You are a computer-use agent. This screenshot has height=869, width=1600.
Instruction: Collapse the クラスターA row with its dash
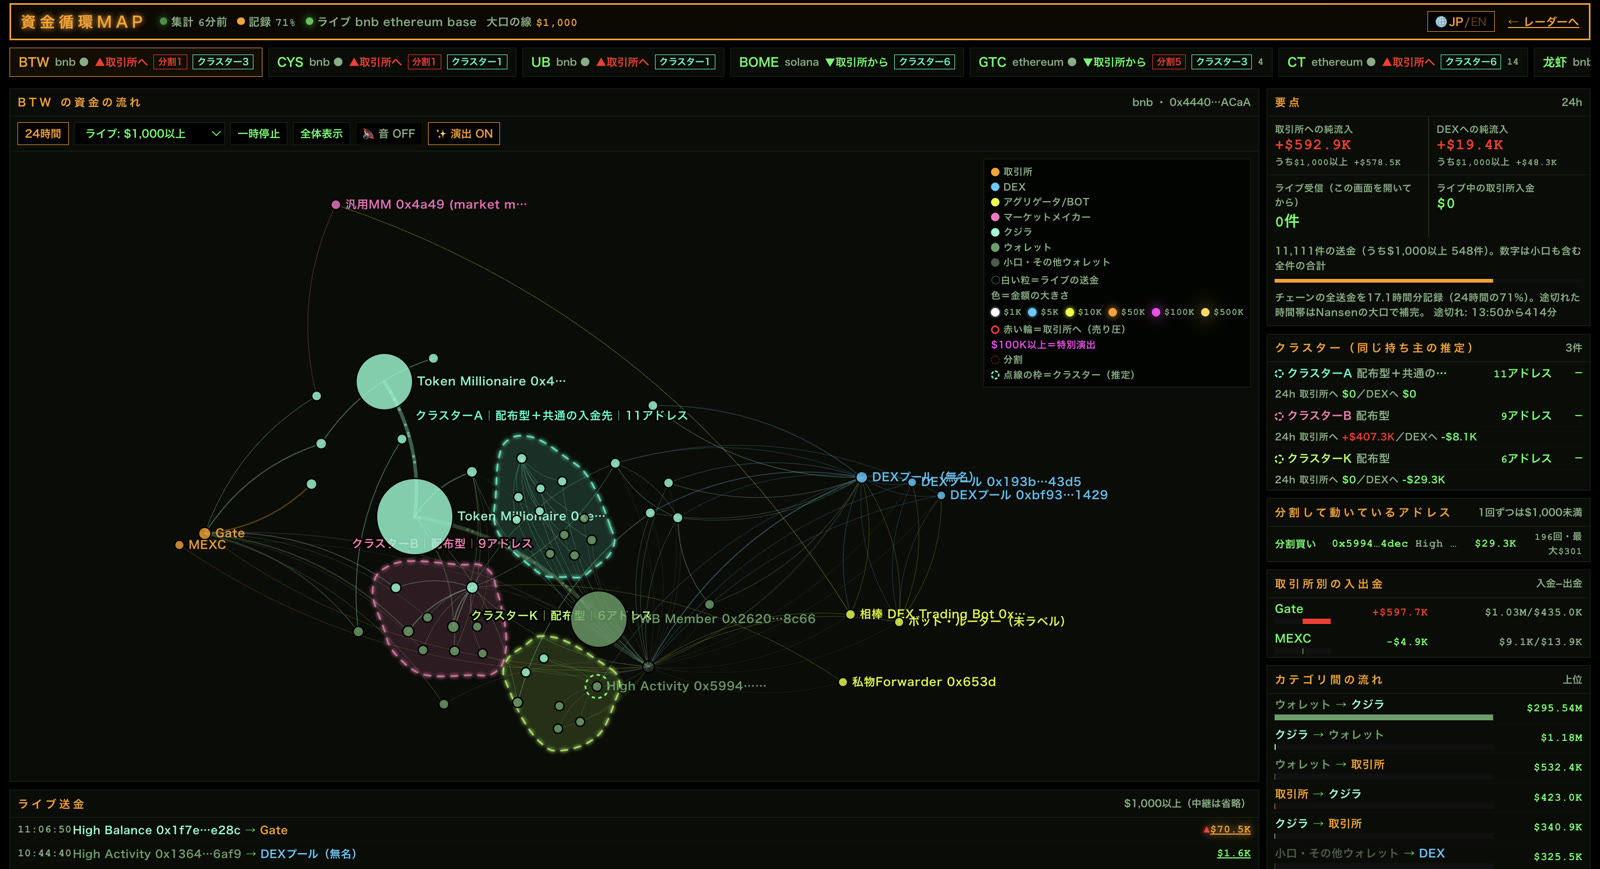[x=1578, y=373]
